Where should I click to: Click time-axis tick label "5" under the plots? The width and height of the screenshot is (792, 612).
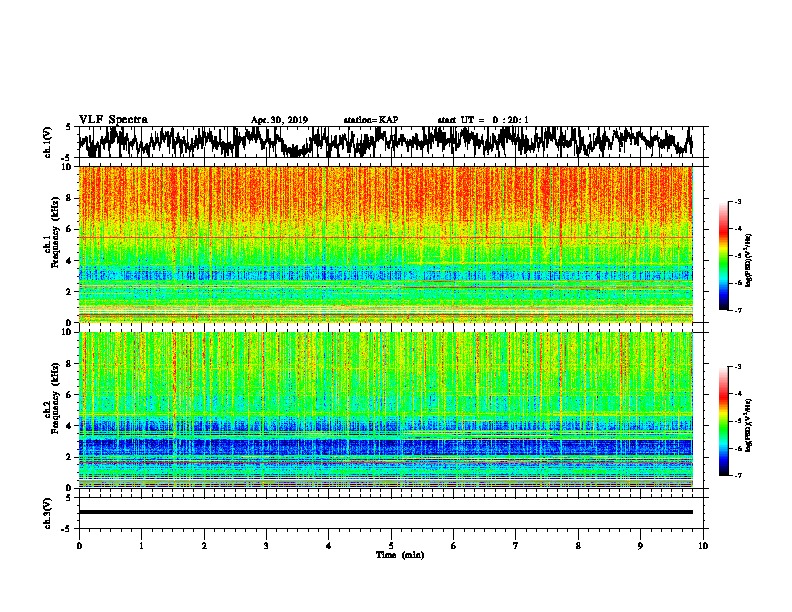(391, 546)
